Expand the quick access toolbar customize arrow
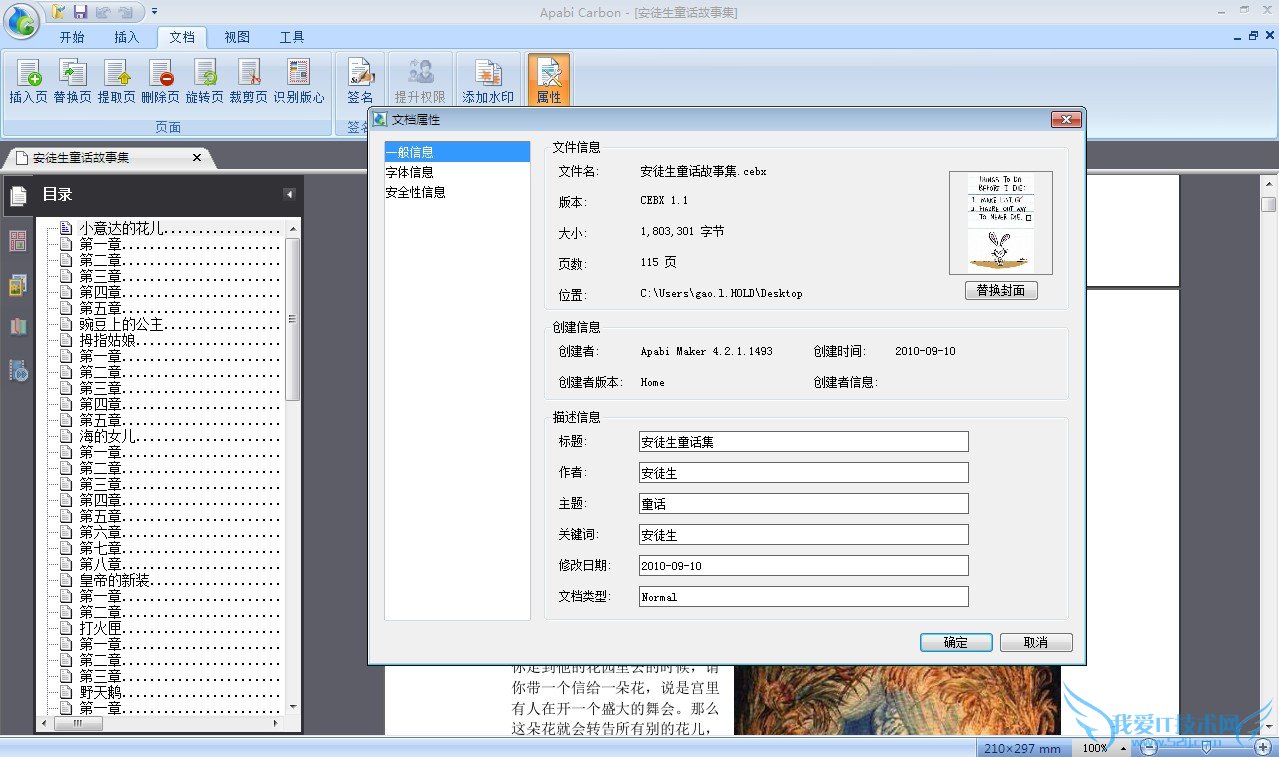 tap(155, 11)
